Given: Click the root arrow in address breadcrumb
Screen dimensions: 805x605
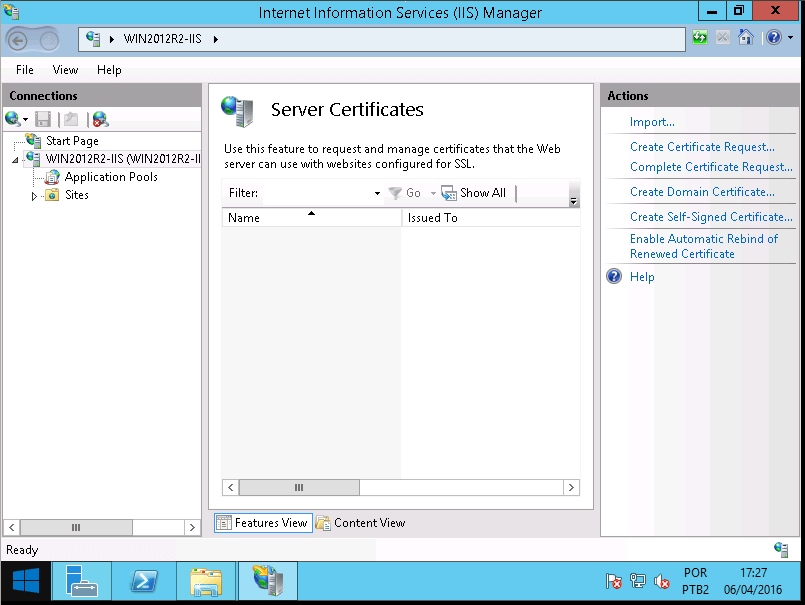Looking at the screenshot, I should [x=111, y=39].
